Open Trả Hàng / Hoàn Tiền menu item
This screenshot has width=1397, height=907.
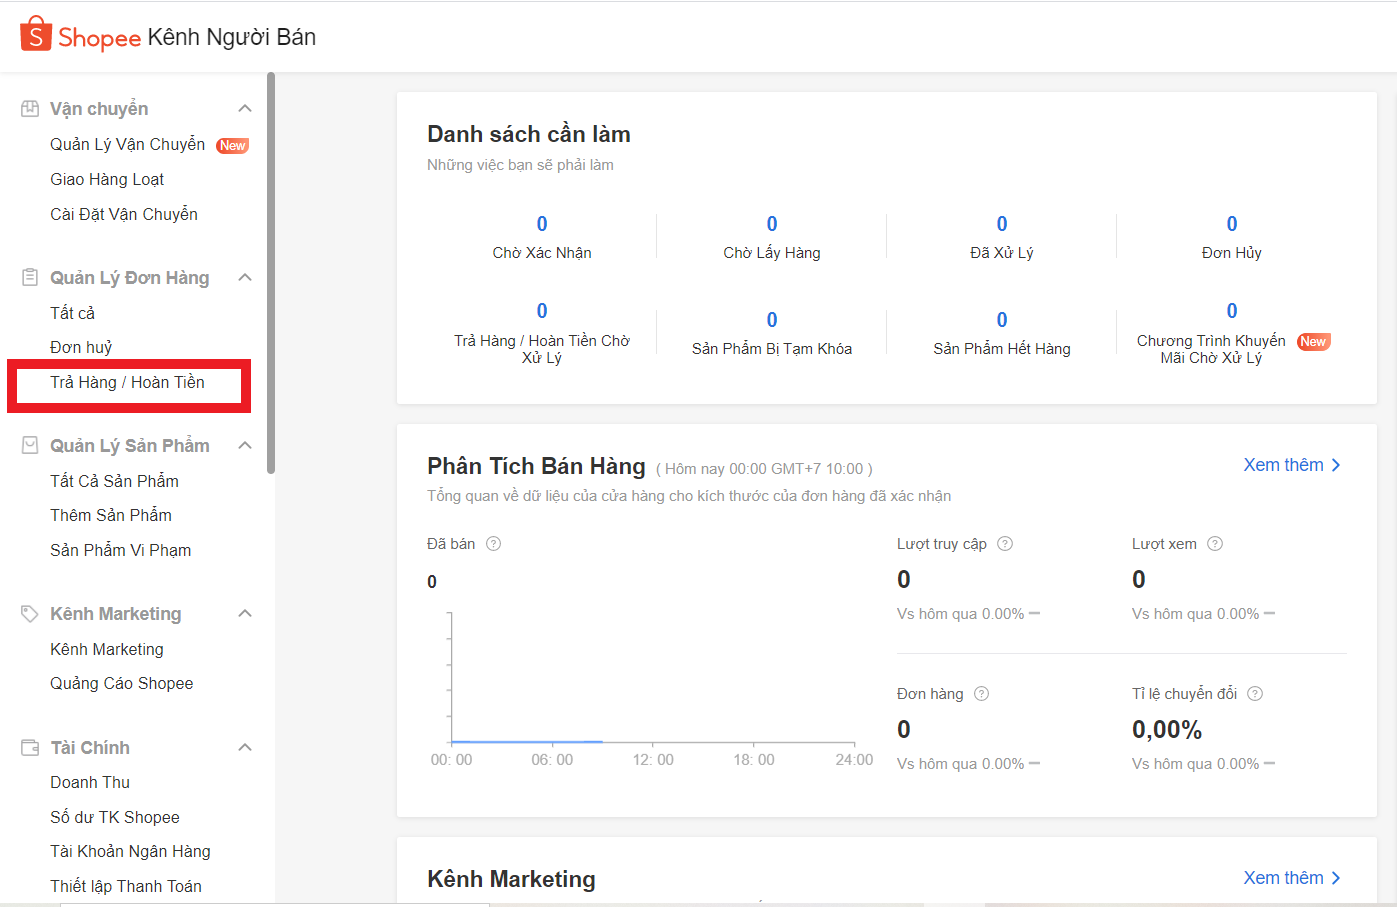[x=127, y=382]
